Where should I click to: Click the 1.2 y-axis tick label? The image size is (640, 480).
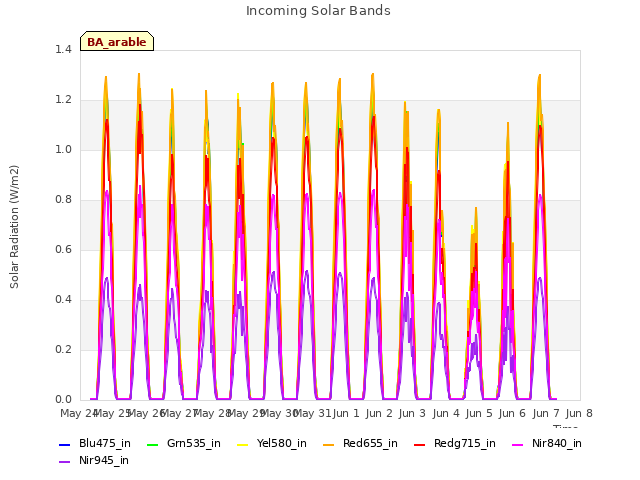[63, 100]
